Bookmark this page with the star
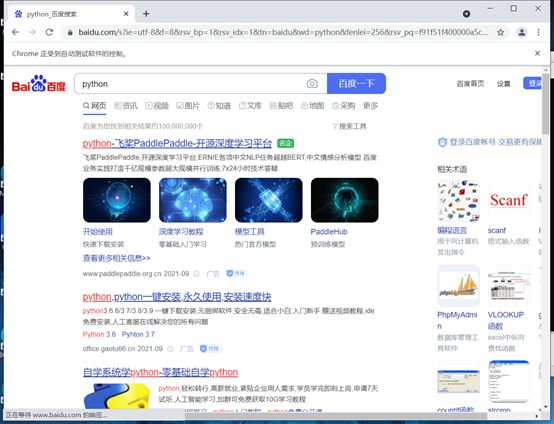The image size is (554, 424). click(500, 33)
